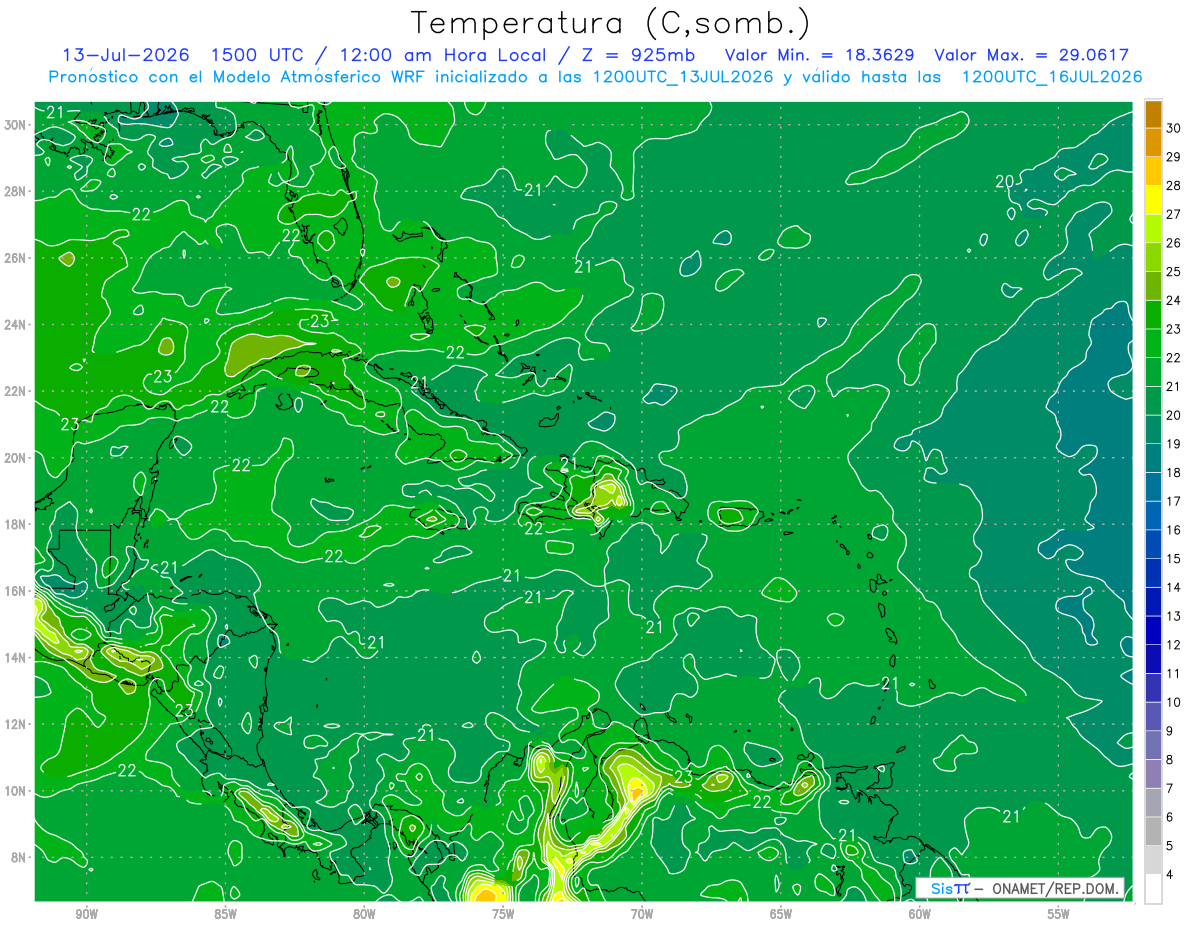Click the '5' color scale label
This screenshot has height=927, width=1200.
tap(1171, 846)
